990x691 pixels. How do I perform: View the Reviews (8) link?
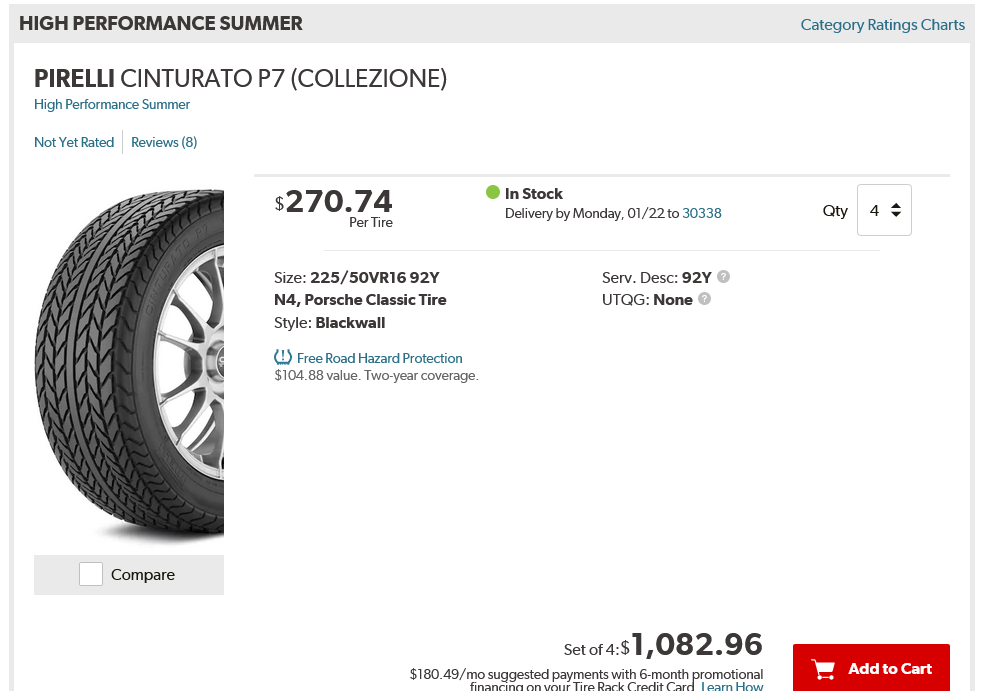click(x=164, y=142)
